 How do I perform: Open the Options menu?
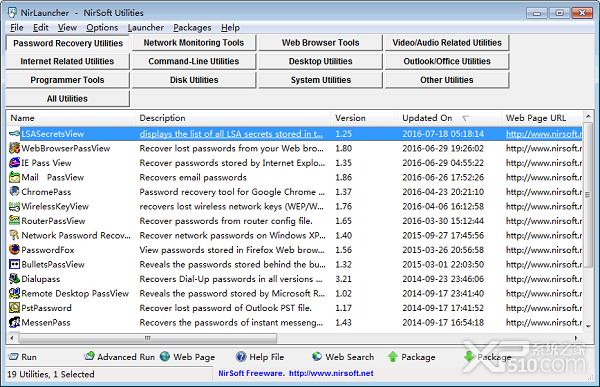(x=102, y=28)
